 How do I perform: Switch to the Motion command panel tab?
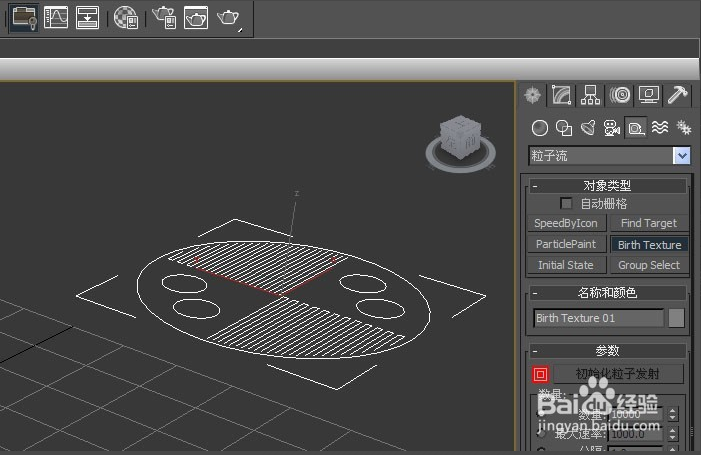coord(620,95)
